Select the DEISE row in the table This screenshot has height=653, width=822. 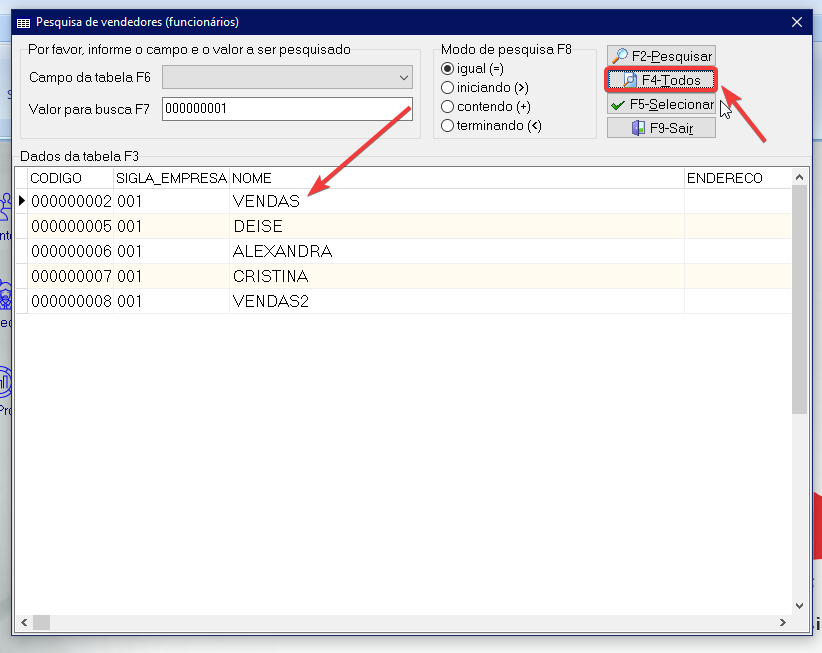(258, 227)
